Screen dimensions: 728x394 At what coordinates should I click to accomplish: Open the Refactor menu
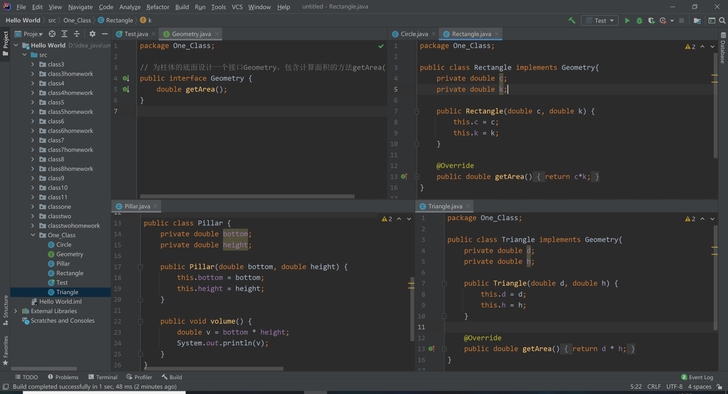[x=158, y=7]
